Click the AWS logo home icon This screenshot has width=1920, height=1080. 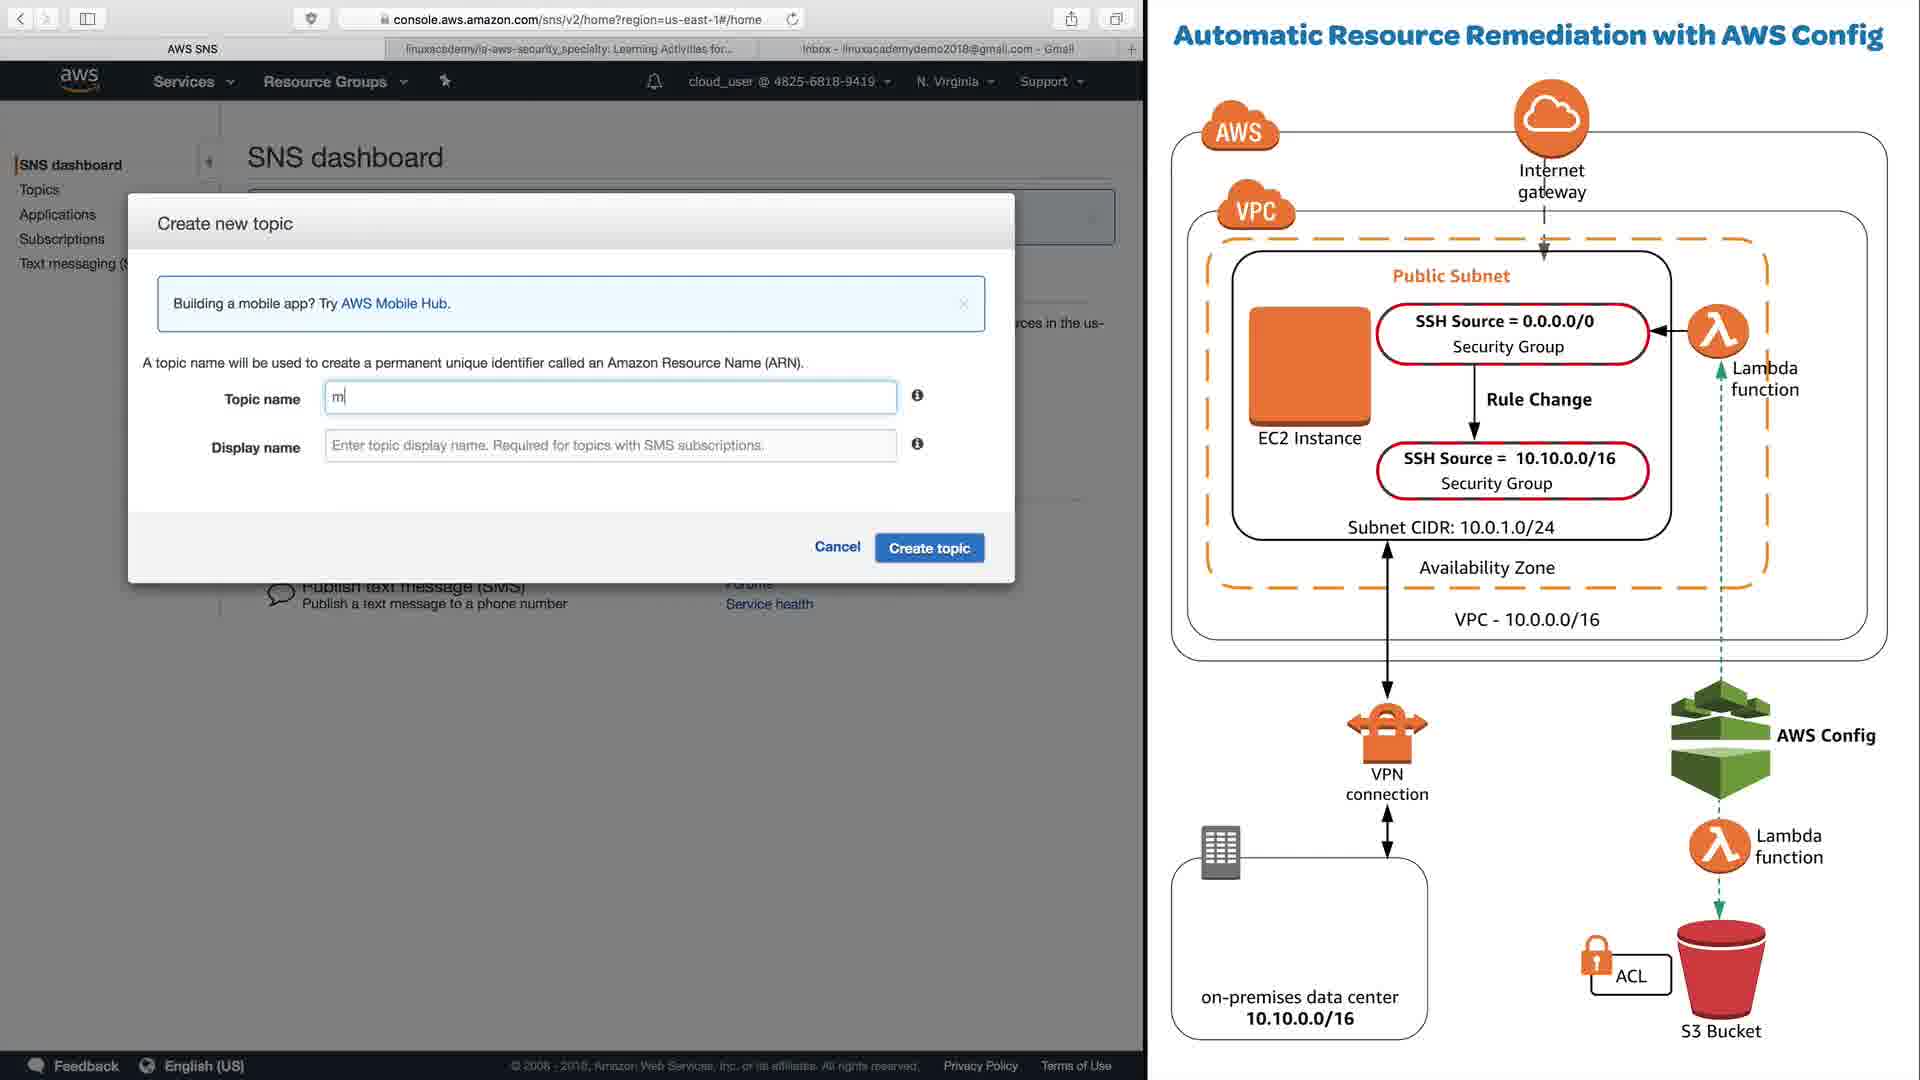pyautogui.click(x=79, y=80)
